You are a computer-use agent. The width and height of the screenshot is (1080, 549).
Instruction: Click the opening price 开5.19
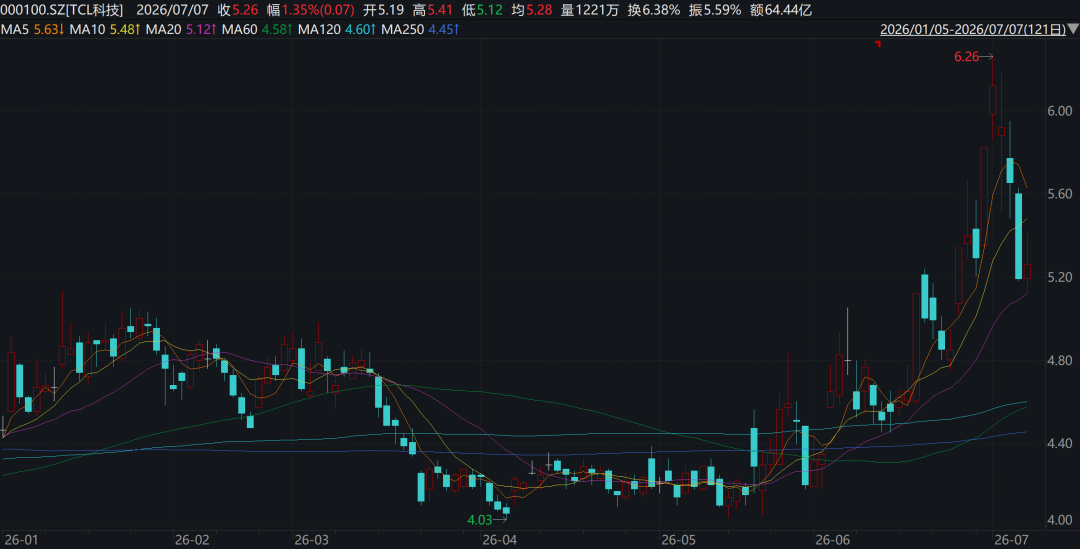tap(383, 10)
